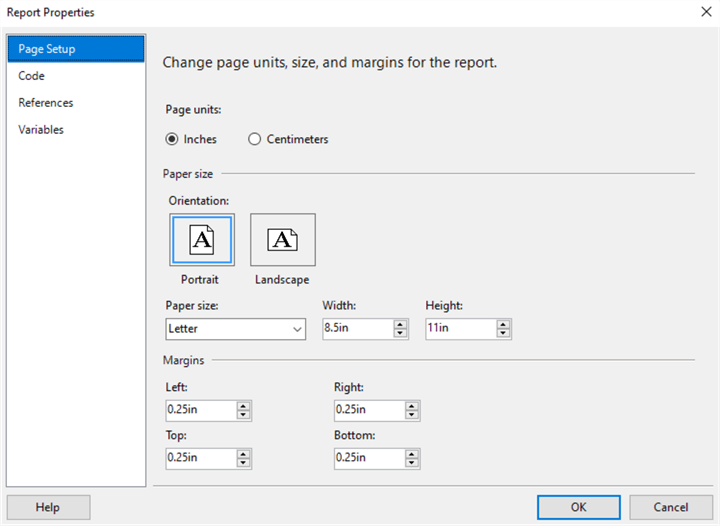
Task: Choose Centimeters as page units
Action: tap(255, 139)
